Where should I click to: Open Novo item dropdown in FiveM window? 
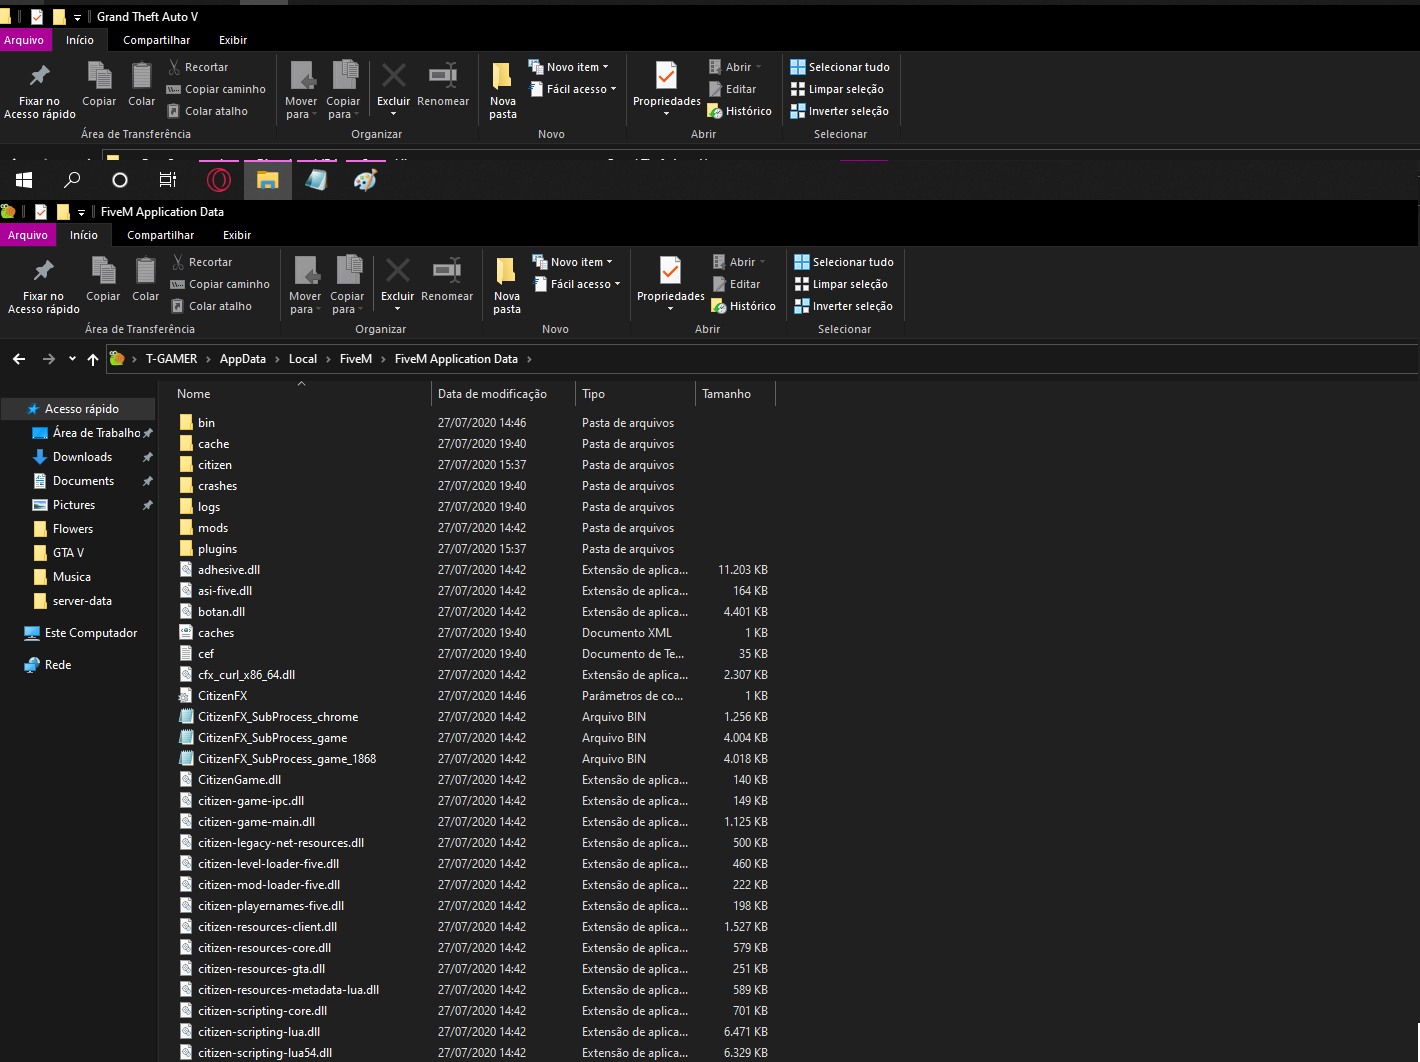tap(572, 262)
